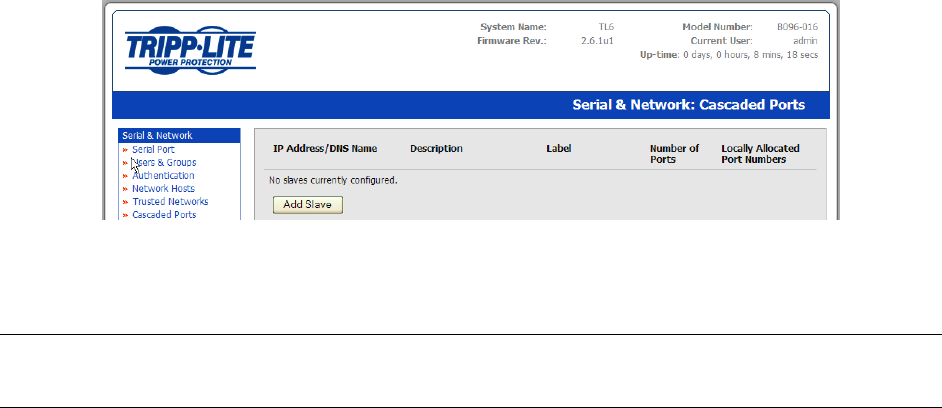Click the IP Address/DNS Name column header
Viewport: 942px width, 408px height.
325,148
